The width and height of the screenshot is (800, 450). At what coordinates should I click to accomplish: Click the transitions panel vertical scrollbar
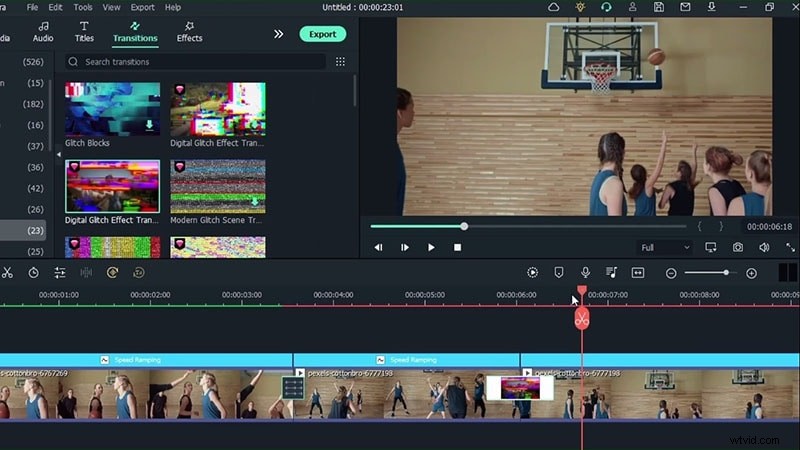[355, 91]
